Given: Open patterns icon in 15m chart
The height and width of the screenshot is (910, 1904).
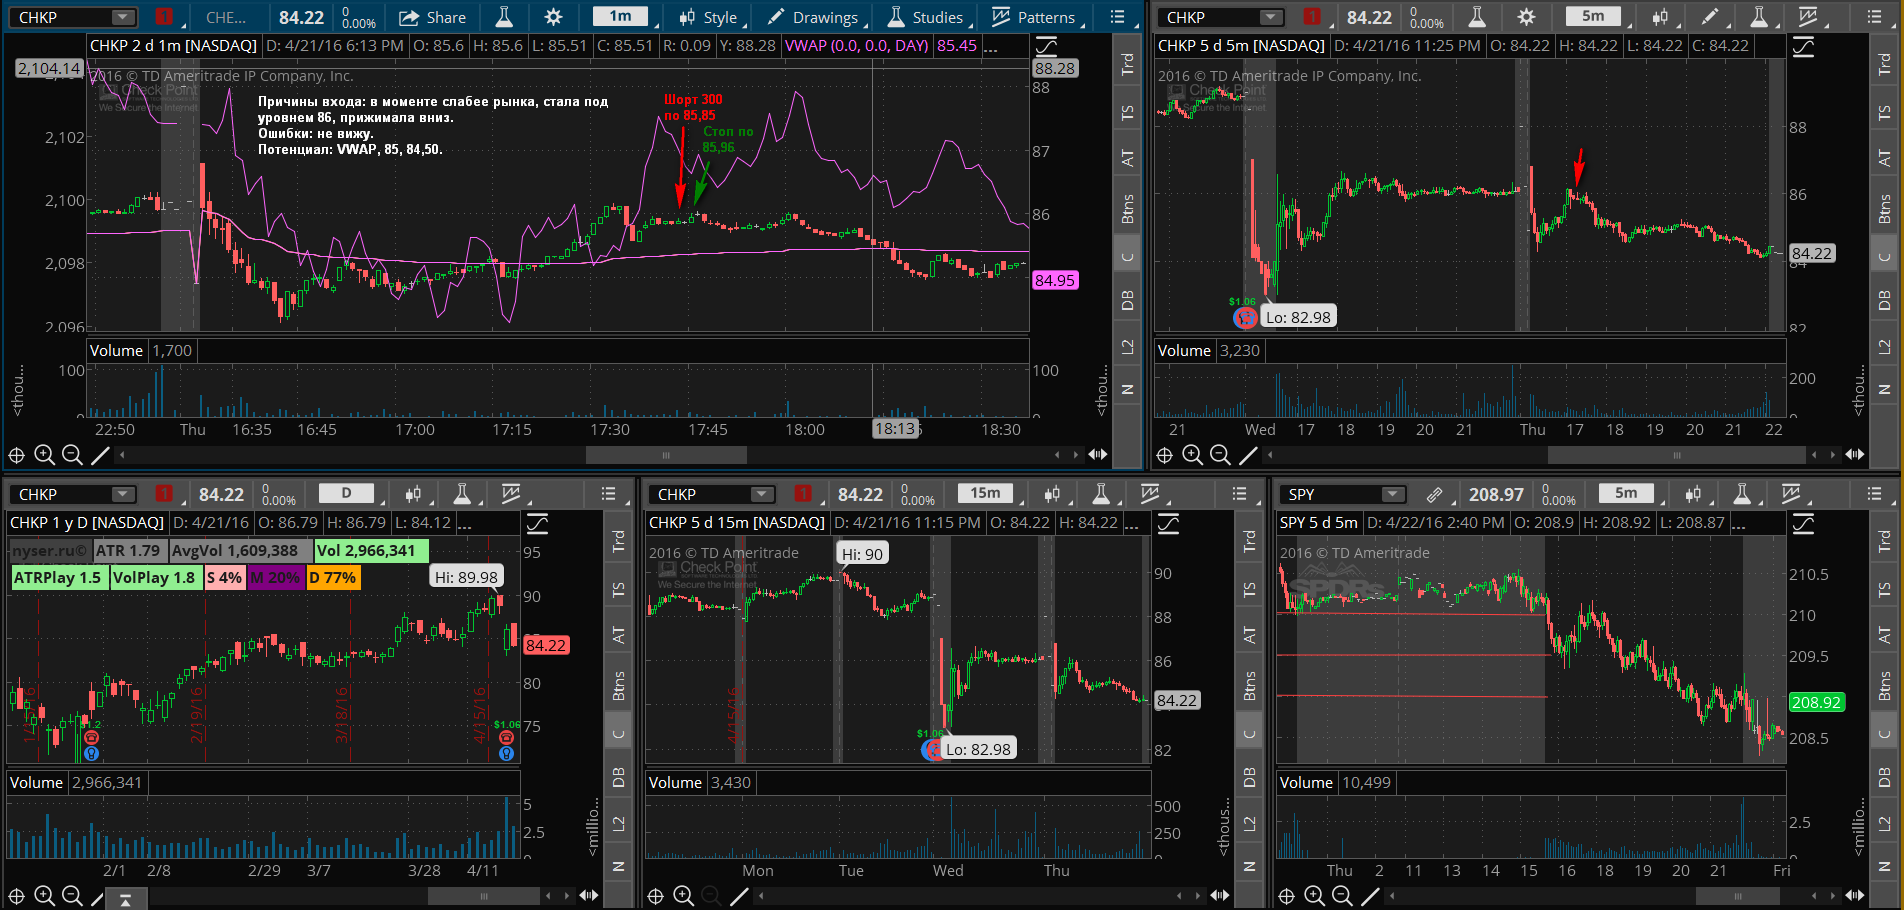Looking at the screenshot, I should pos(1150,494).
